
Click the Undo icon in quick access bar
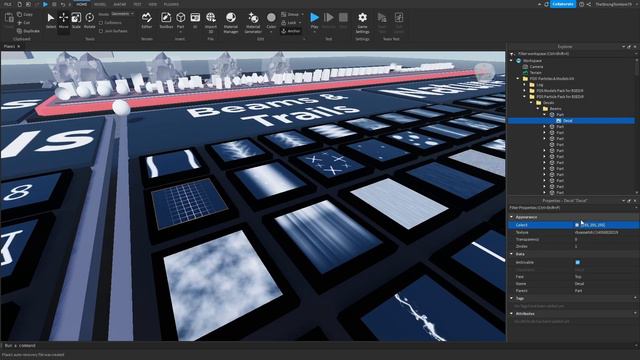(62, 4)
